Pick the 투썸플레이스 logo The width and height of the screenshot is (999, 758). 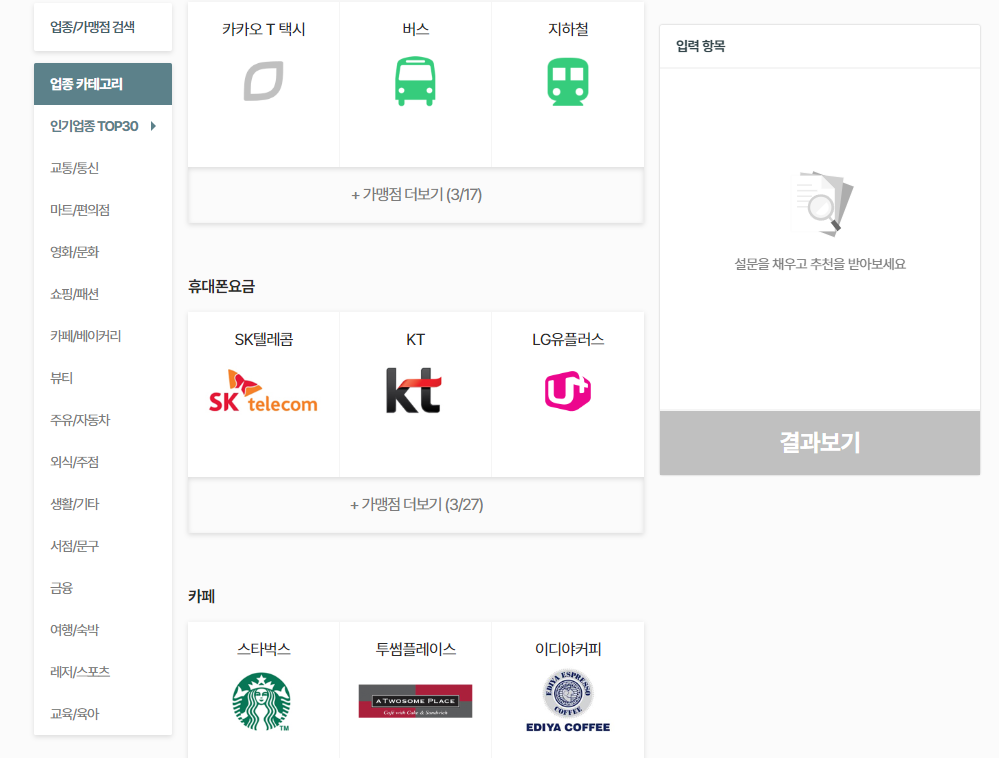tap(415, 700)
